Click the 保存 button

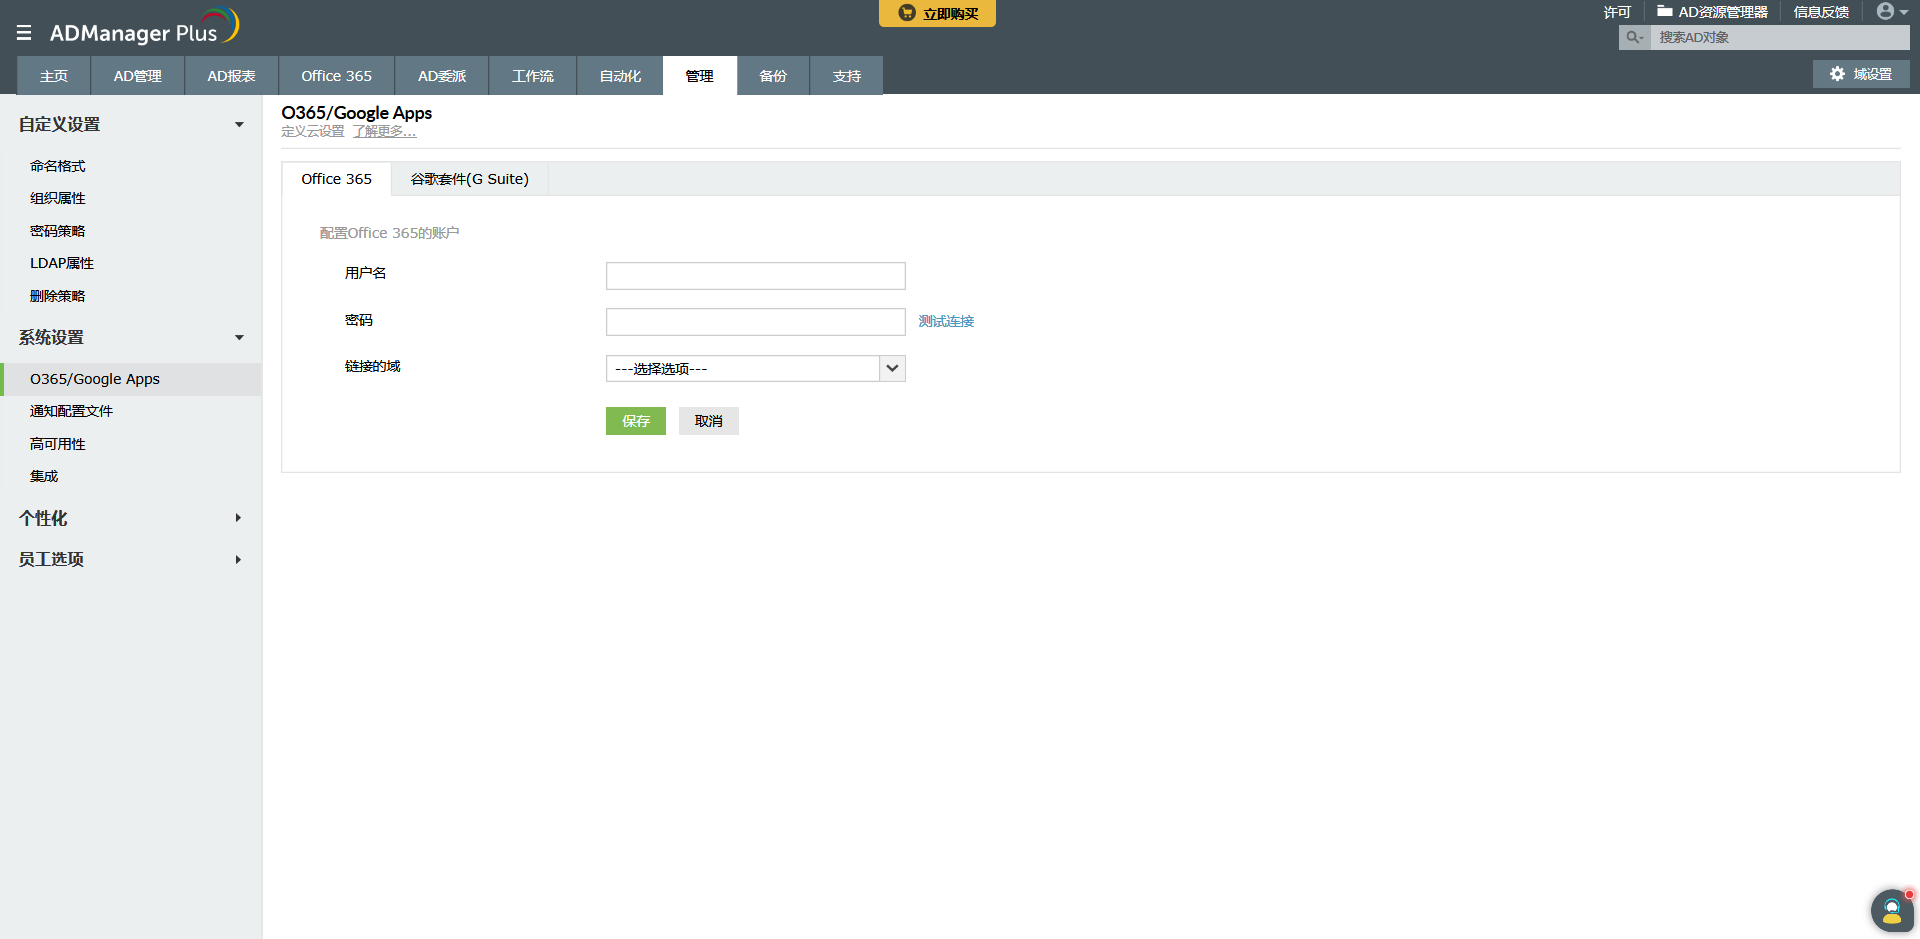point(636,421)
